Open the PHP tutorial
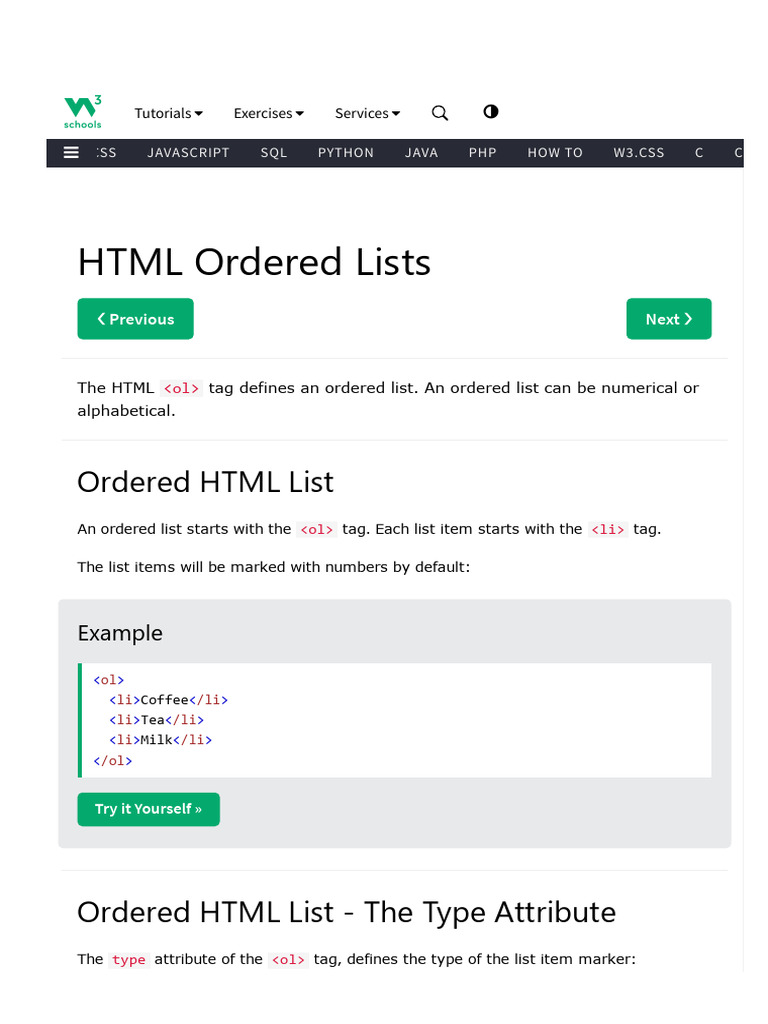 483,153
